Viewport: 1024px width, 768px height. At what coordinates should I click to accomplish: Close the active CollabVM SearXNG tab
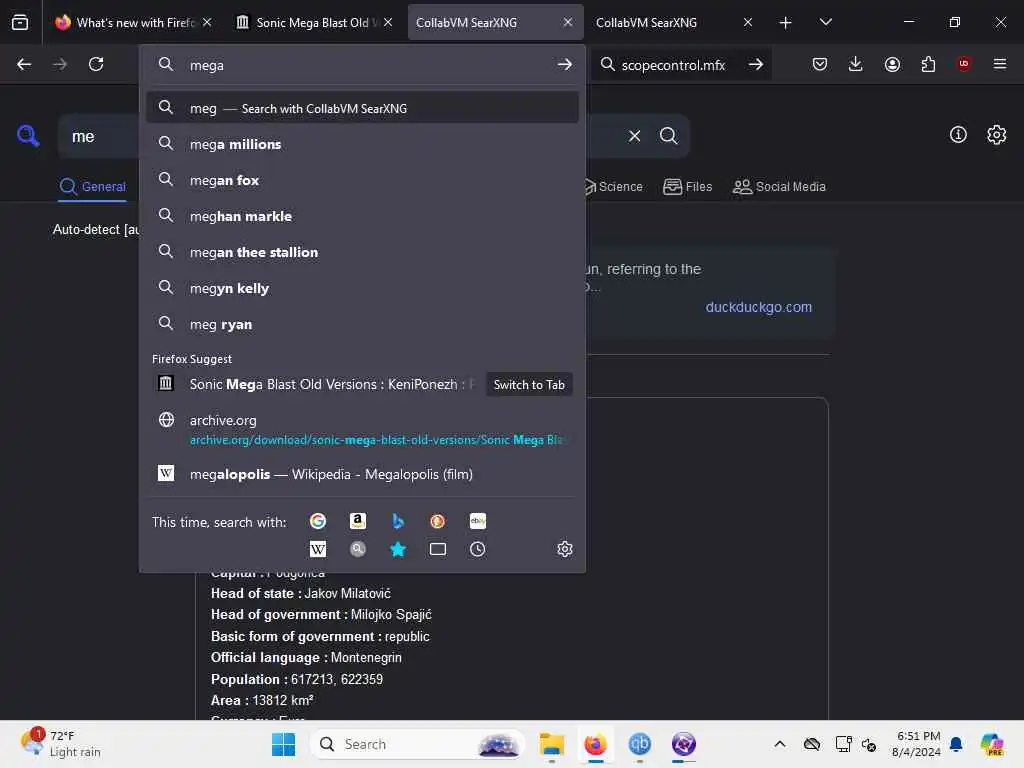568,22
